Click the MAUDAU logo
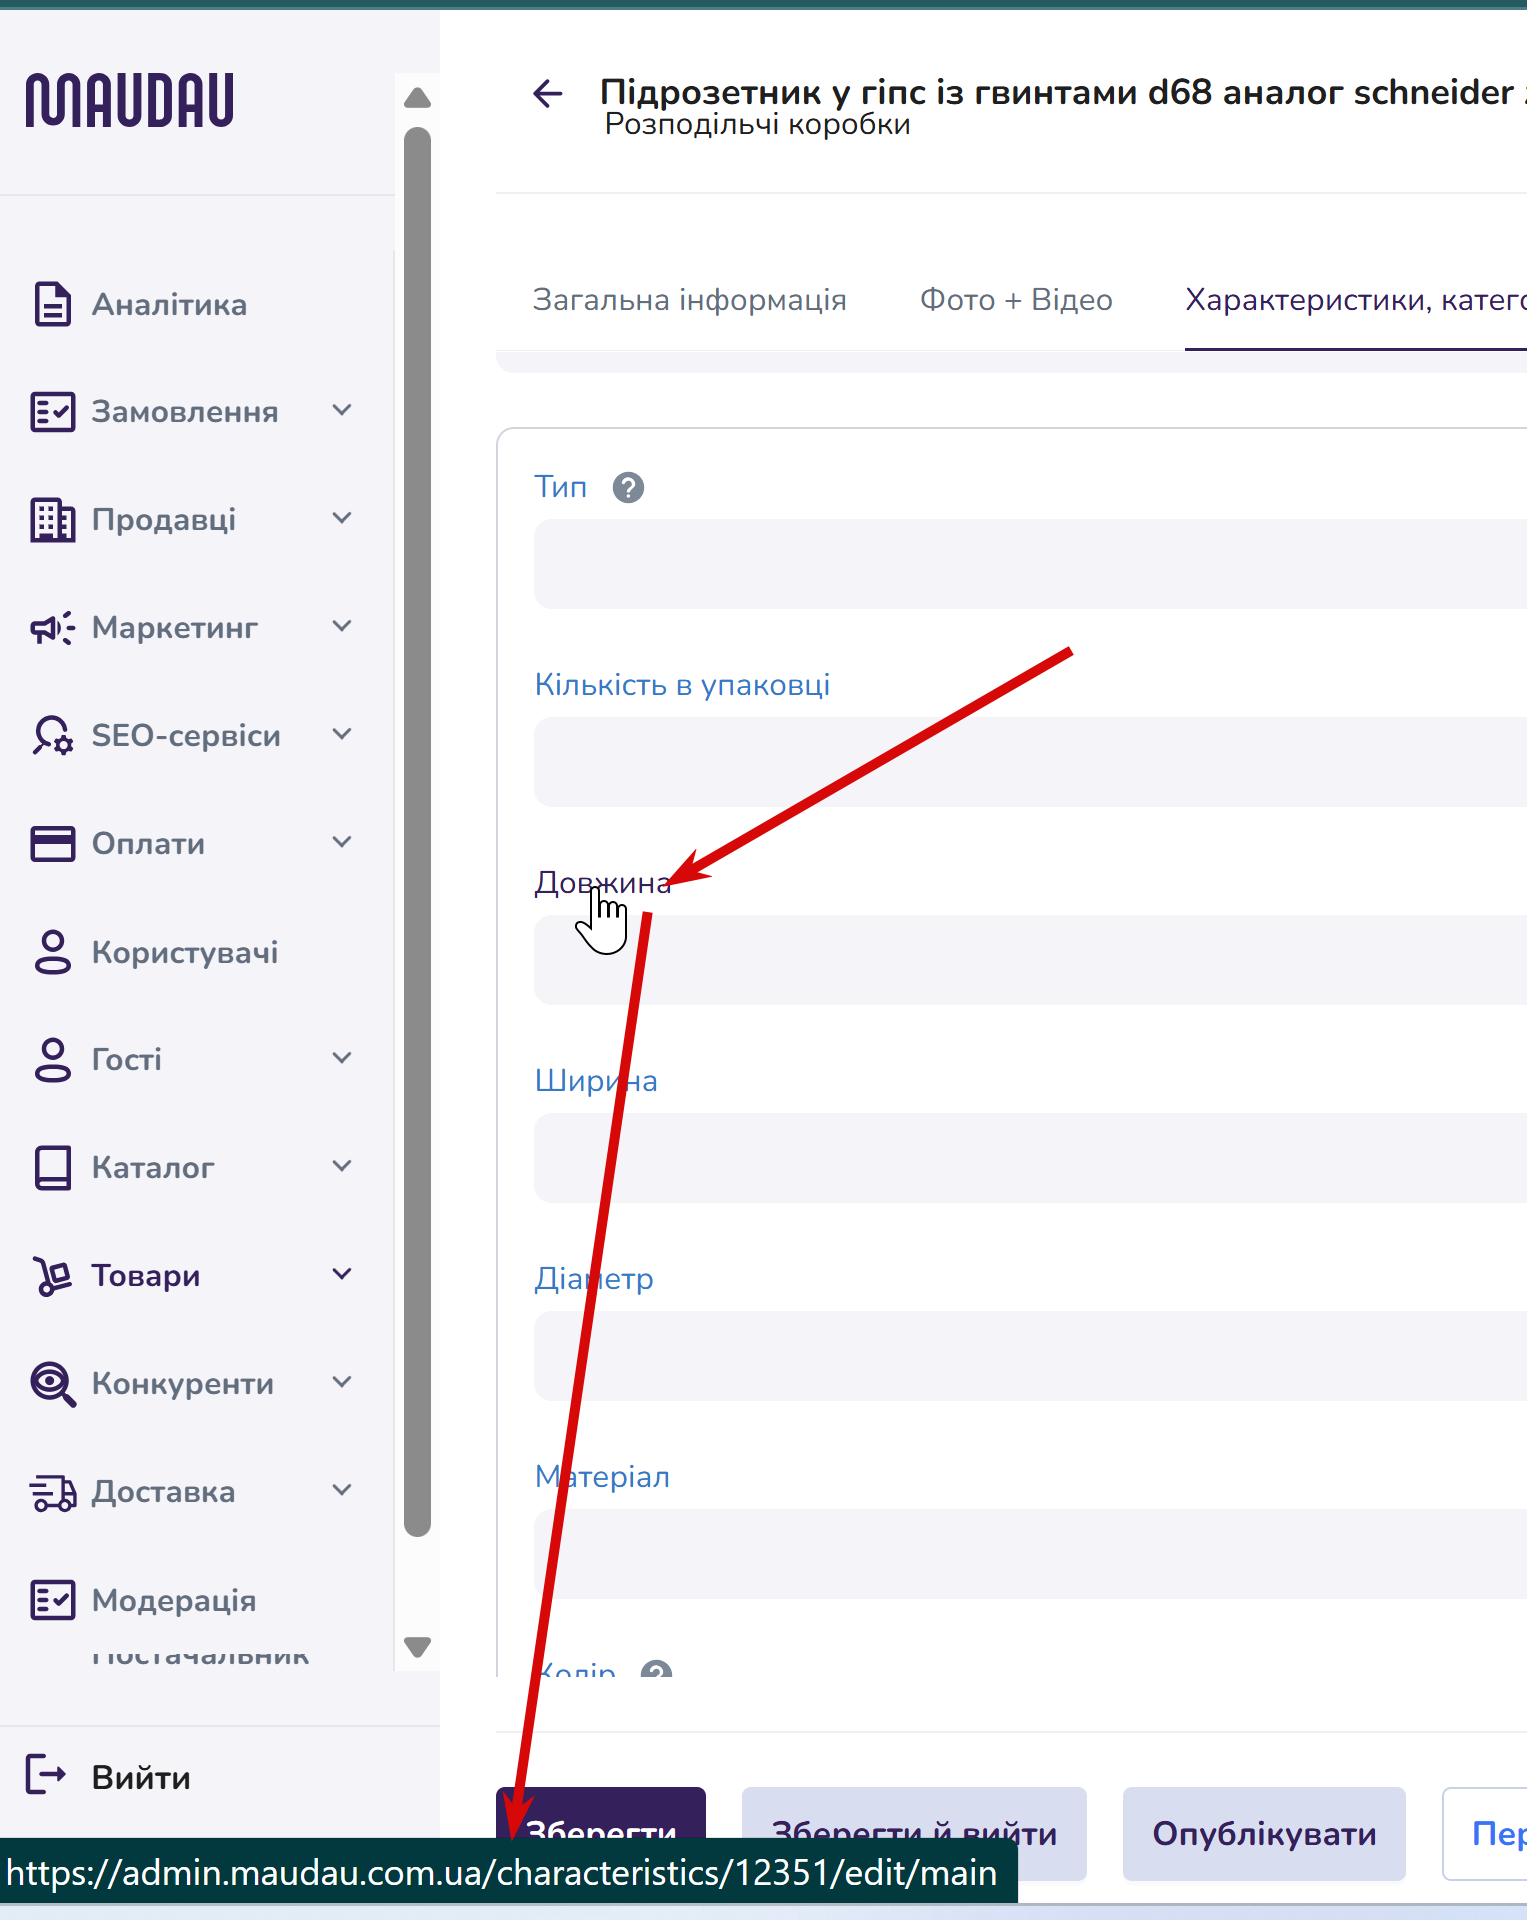The image size is (1527, 1920). [129, 100]
